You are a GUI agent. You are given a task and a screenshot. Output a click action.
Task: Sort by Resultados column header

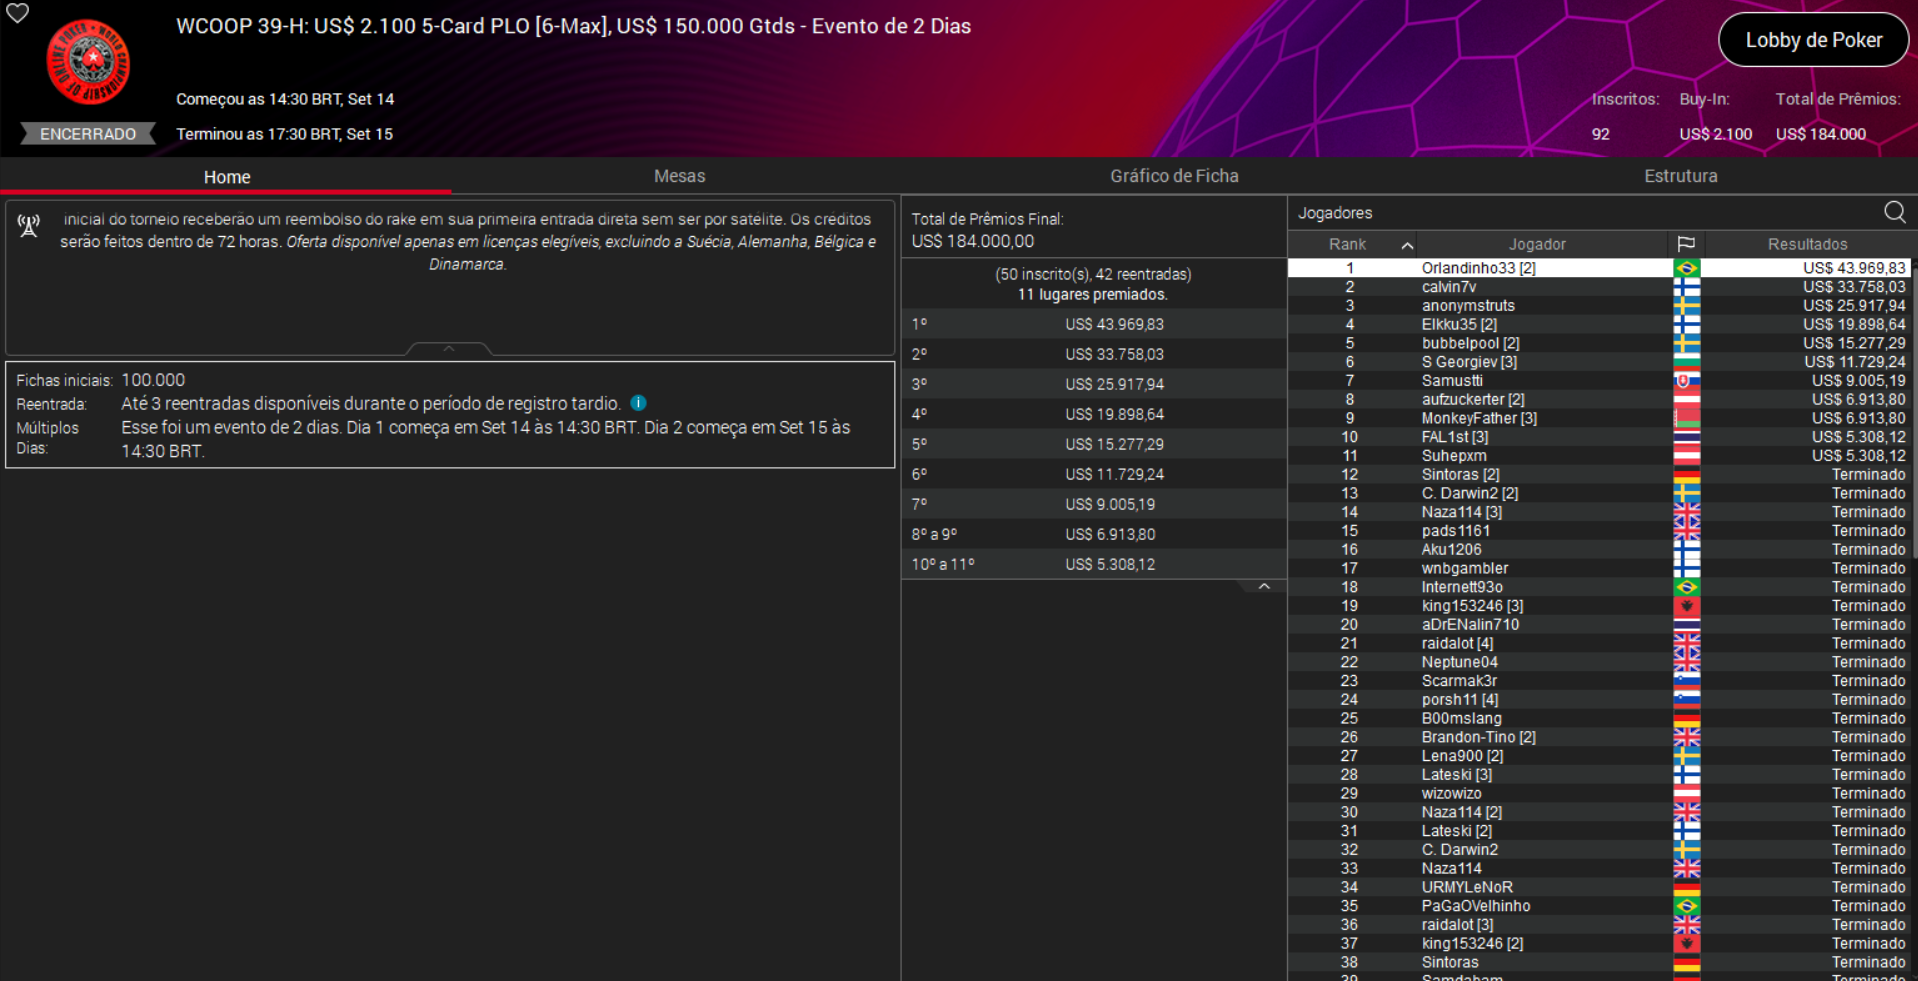[1807, 244]
